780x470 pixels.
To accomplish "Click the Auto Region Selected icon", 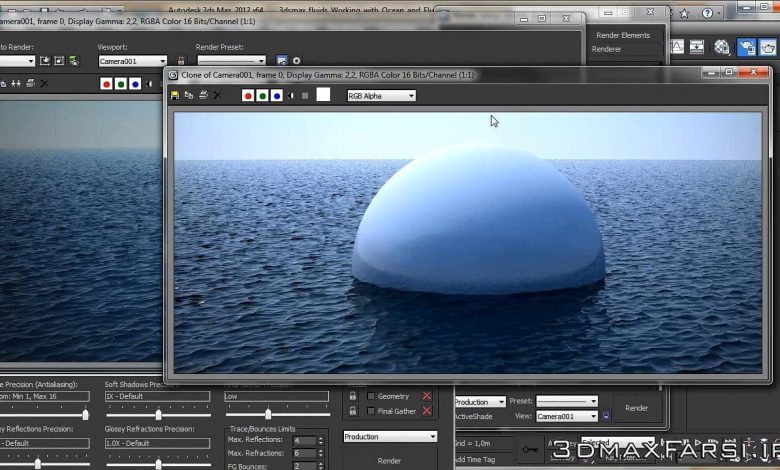I will [59, 61].
